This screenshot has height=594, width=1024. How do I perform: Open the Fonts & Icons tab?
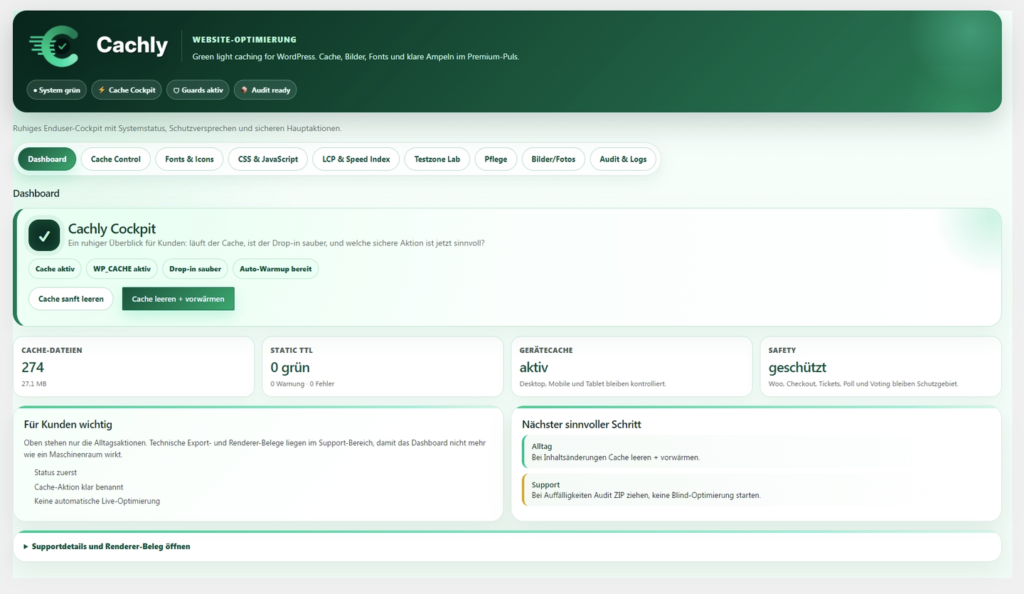click(x=189, y=159)
